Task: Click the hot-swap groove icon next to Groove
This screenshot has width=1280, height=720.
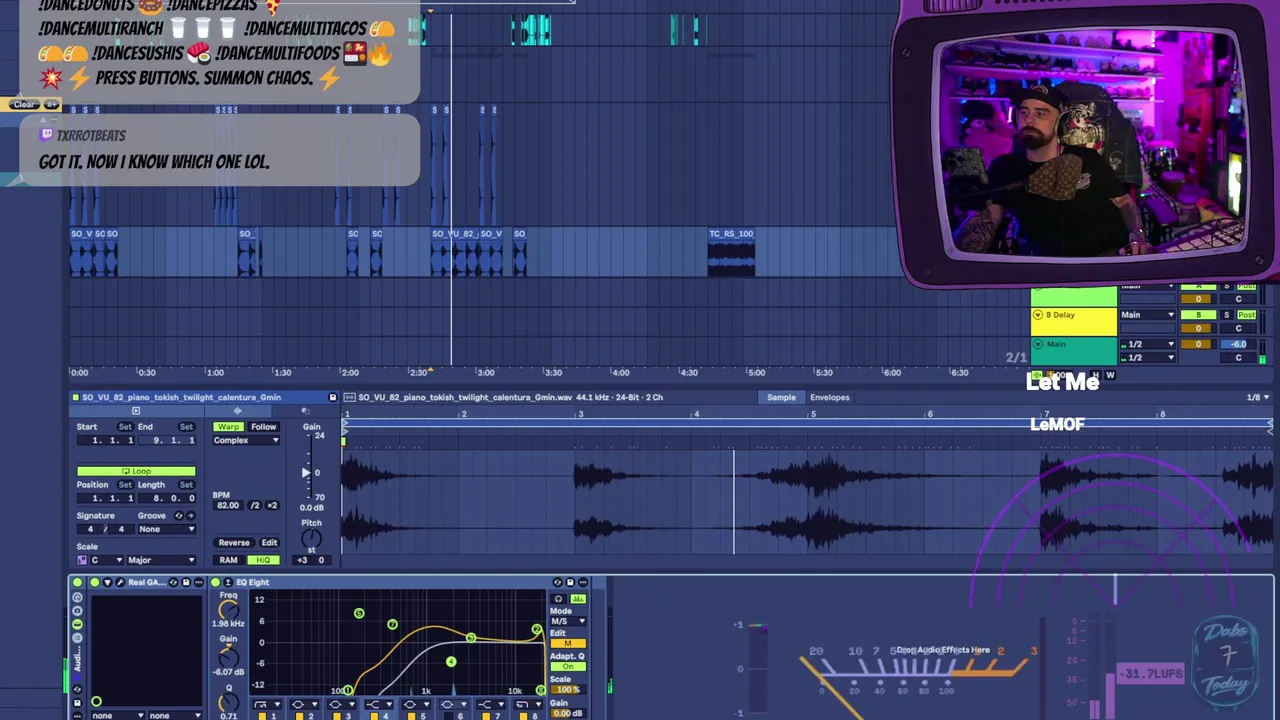Action: pyautogui.click(x=179, y=516)
